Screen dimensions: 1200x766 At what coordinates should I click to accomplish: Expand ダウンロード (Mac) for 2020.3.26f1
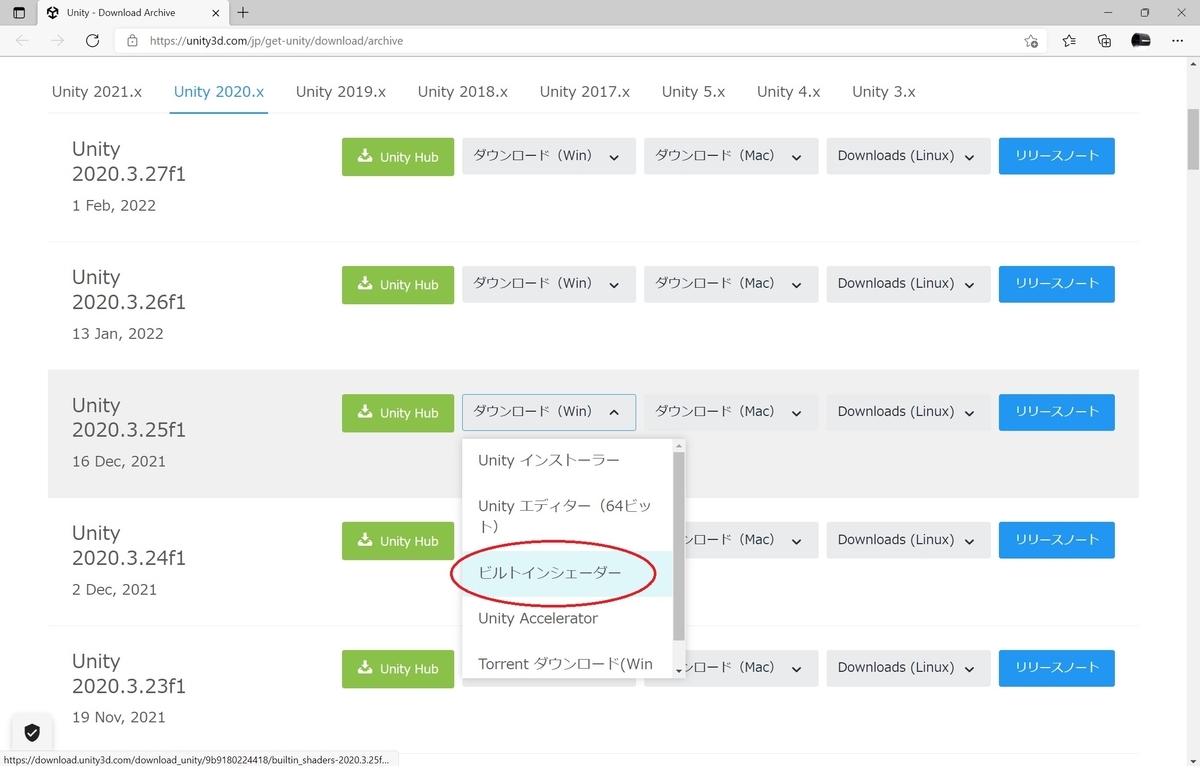[731, 284]
